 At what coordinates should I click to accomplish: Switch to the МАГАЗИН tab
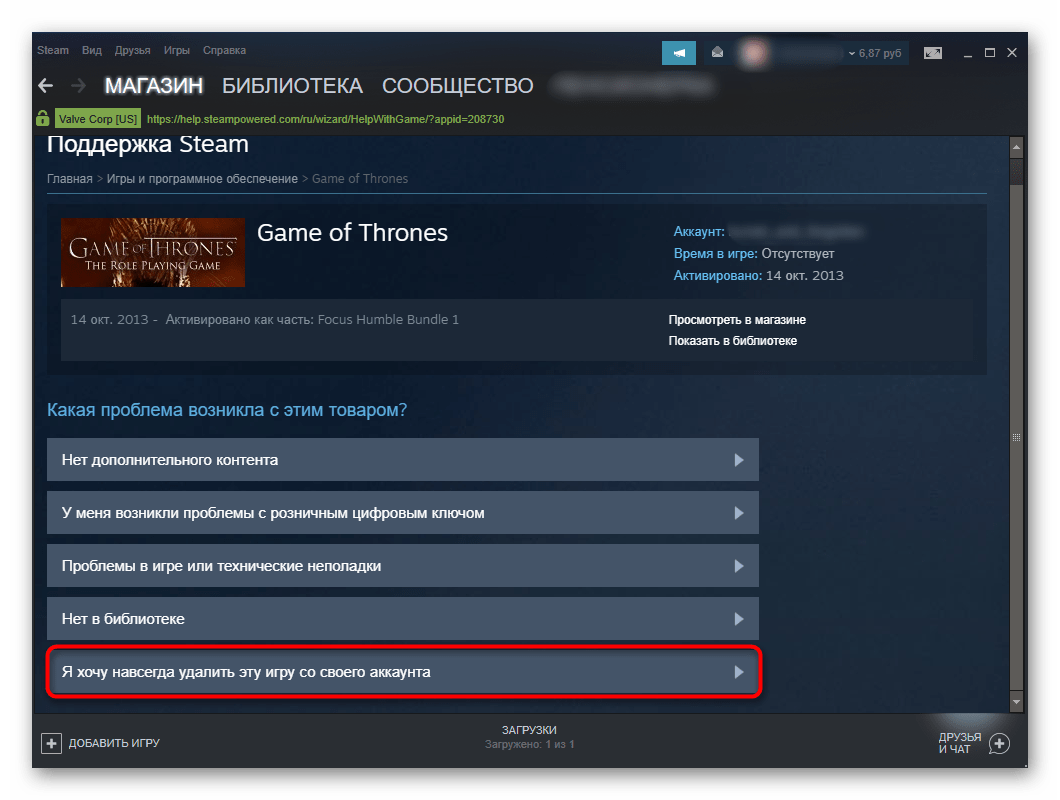point(153,86)
